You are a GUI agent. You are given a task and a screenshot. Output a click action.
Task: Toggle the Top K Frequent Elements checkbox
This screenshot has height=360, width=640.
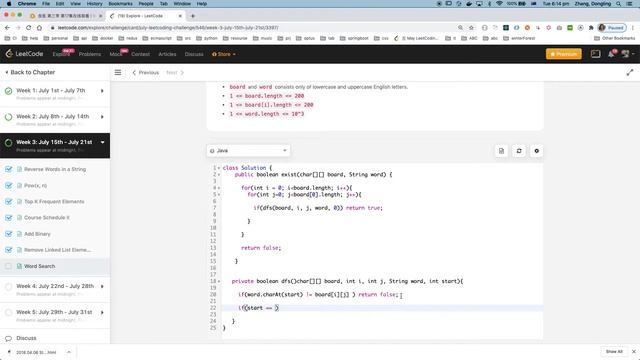click(x=9, y=201)
